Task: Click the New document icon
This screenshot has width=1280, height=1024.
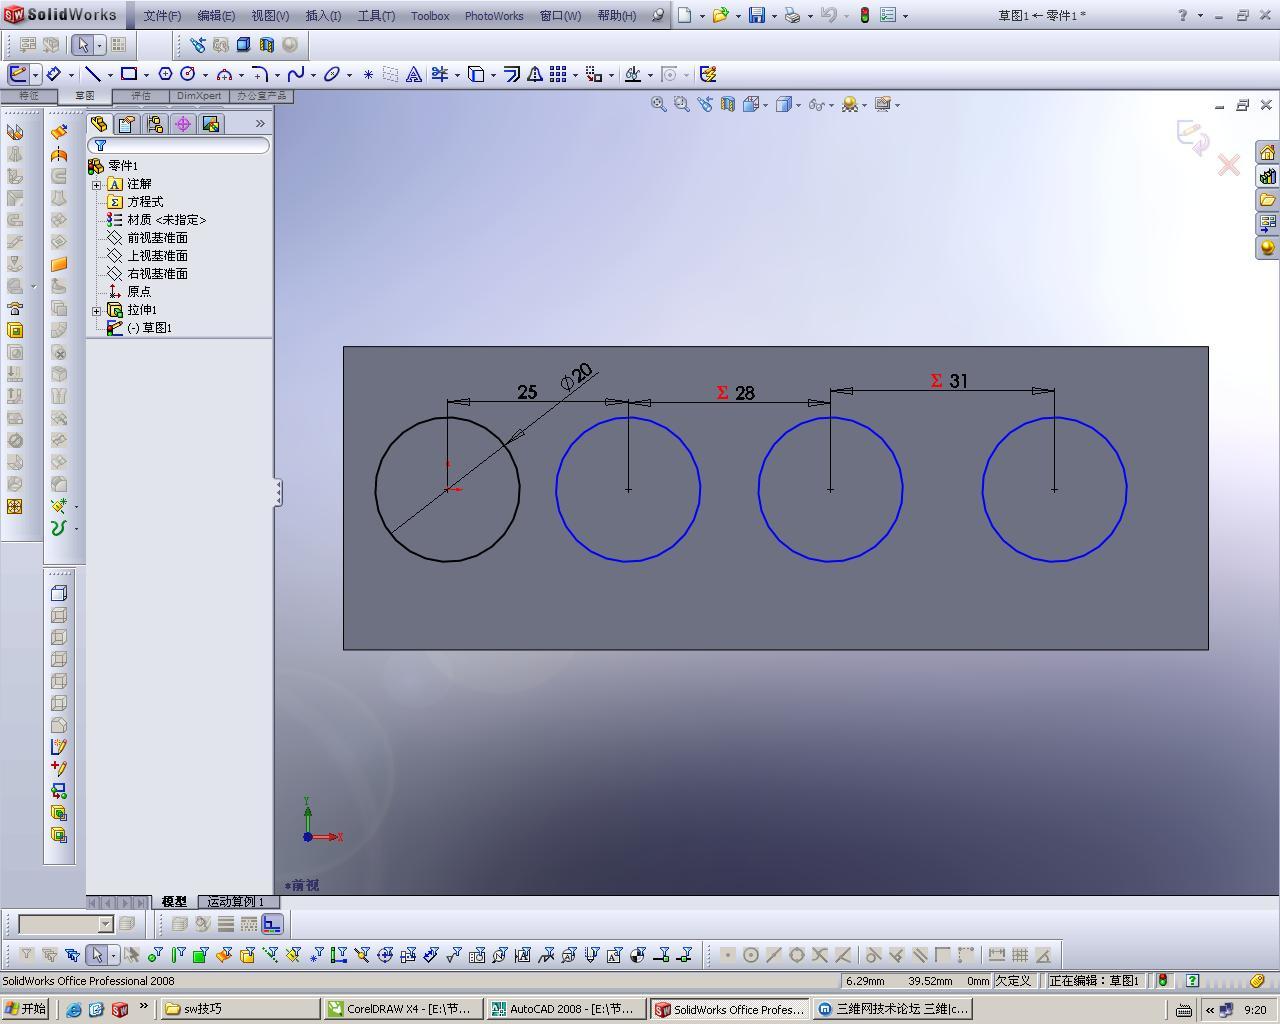Action: click(x=685, y=15)
